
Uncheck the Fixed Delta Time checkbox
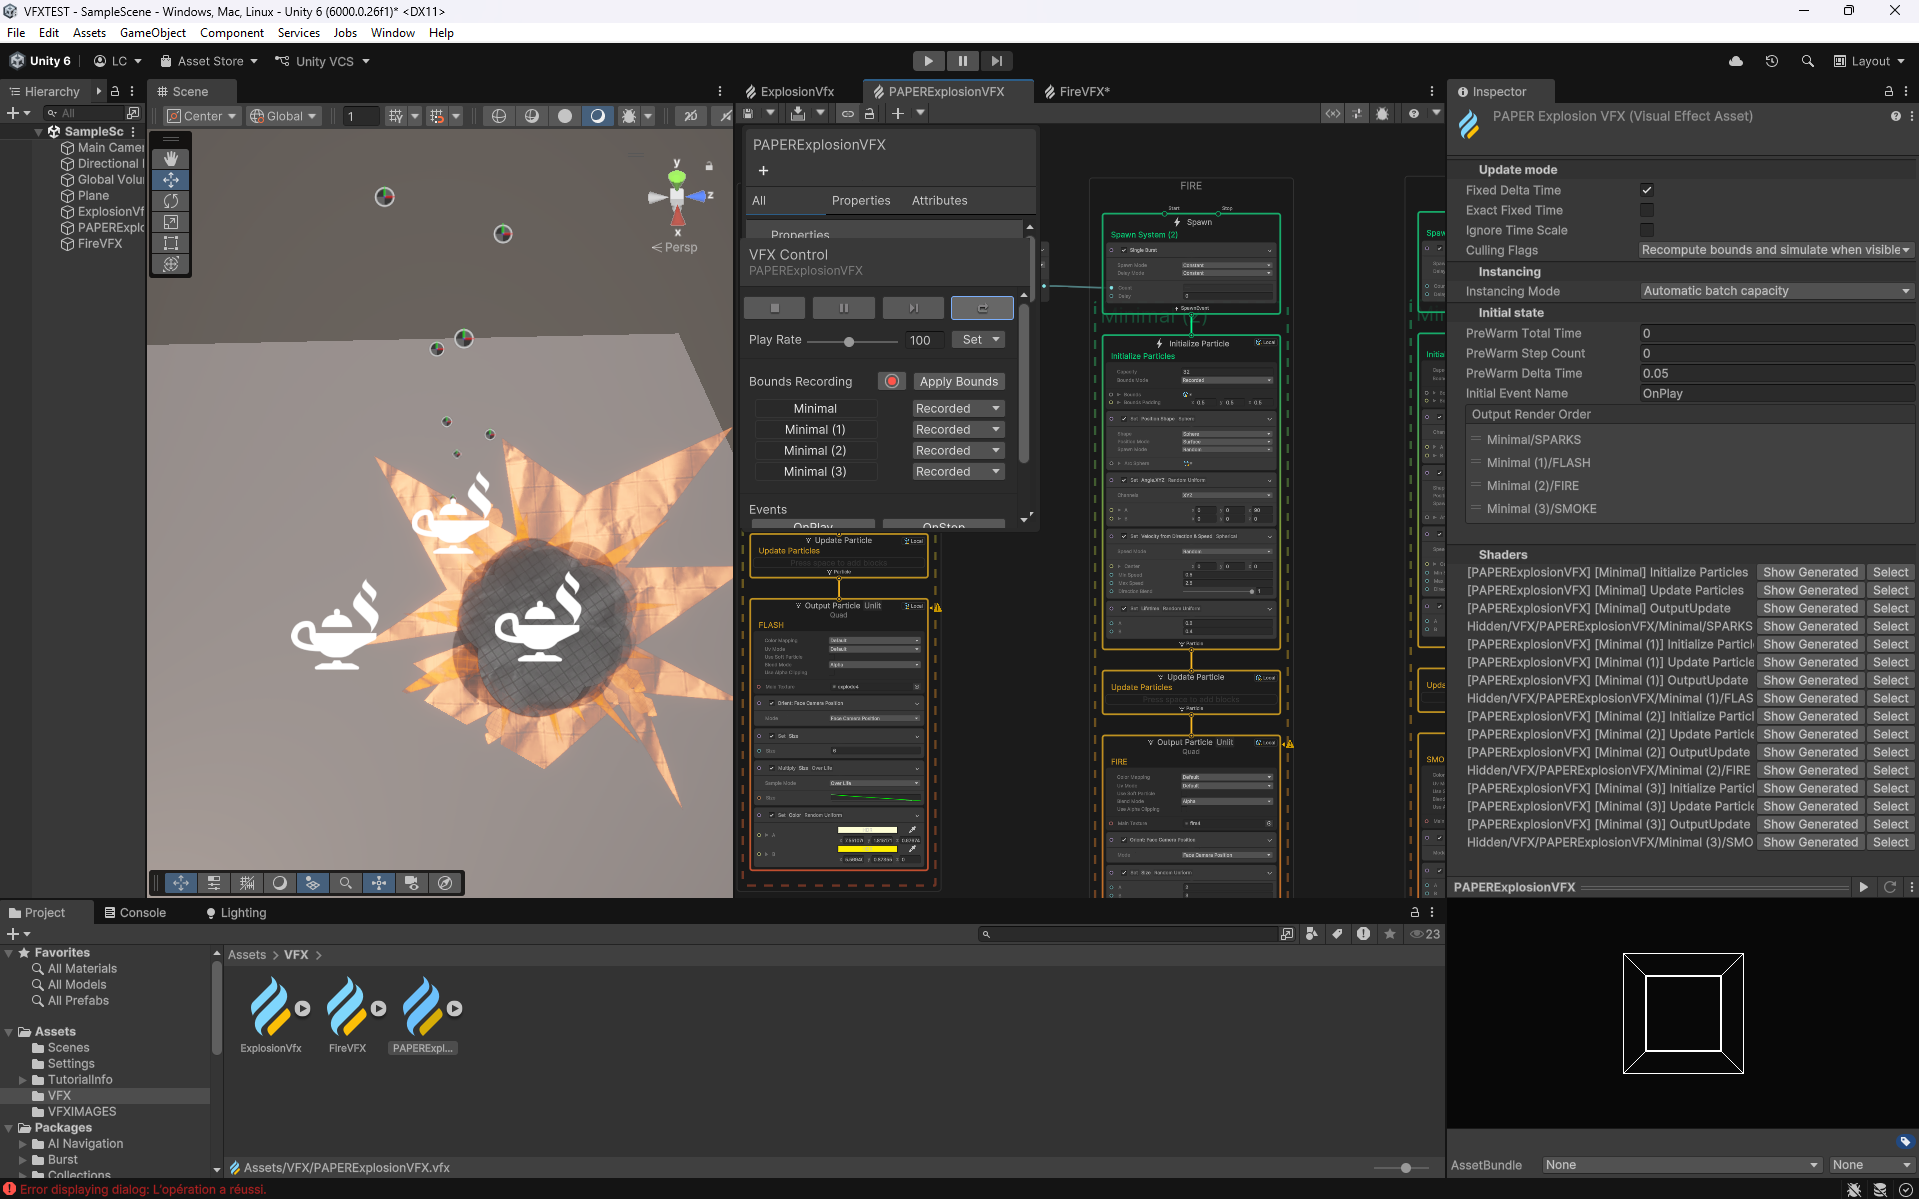point(1647,190)
